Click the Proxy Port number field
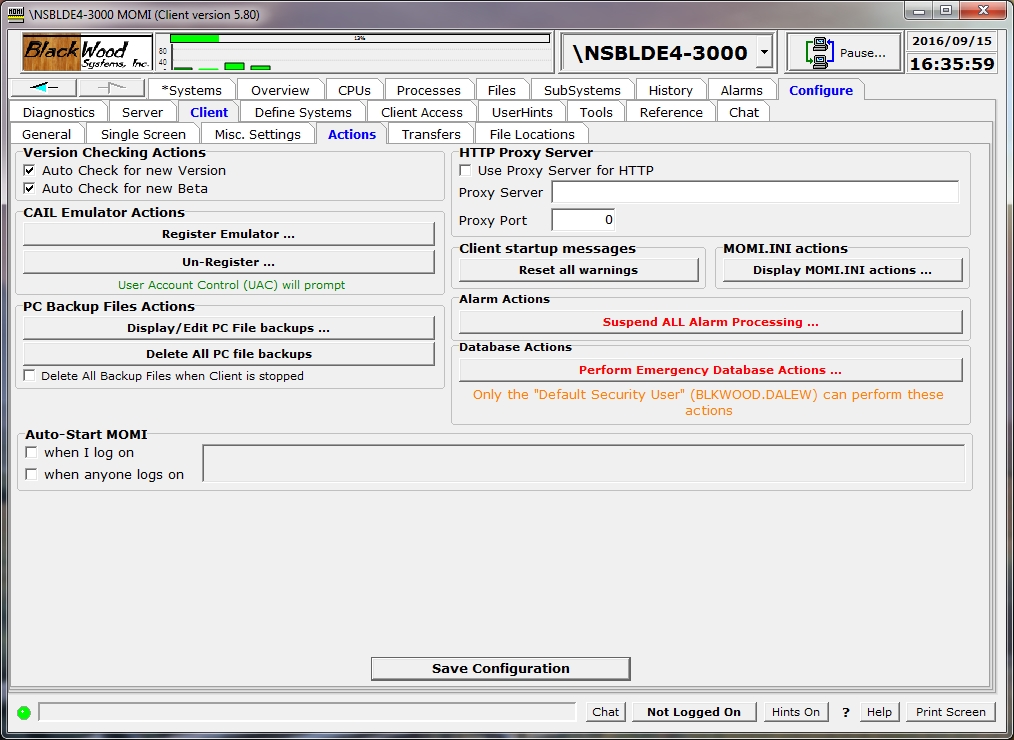 coord(582,220)
